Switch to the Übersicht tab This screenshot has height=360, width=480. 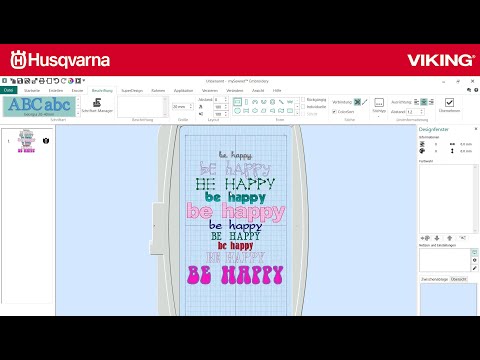click(x=459, y=279)
